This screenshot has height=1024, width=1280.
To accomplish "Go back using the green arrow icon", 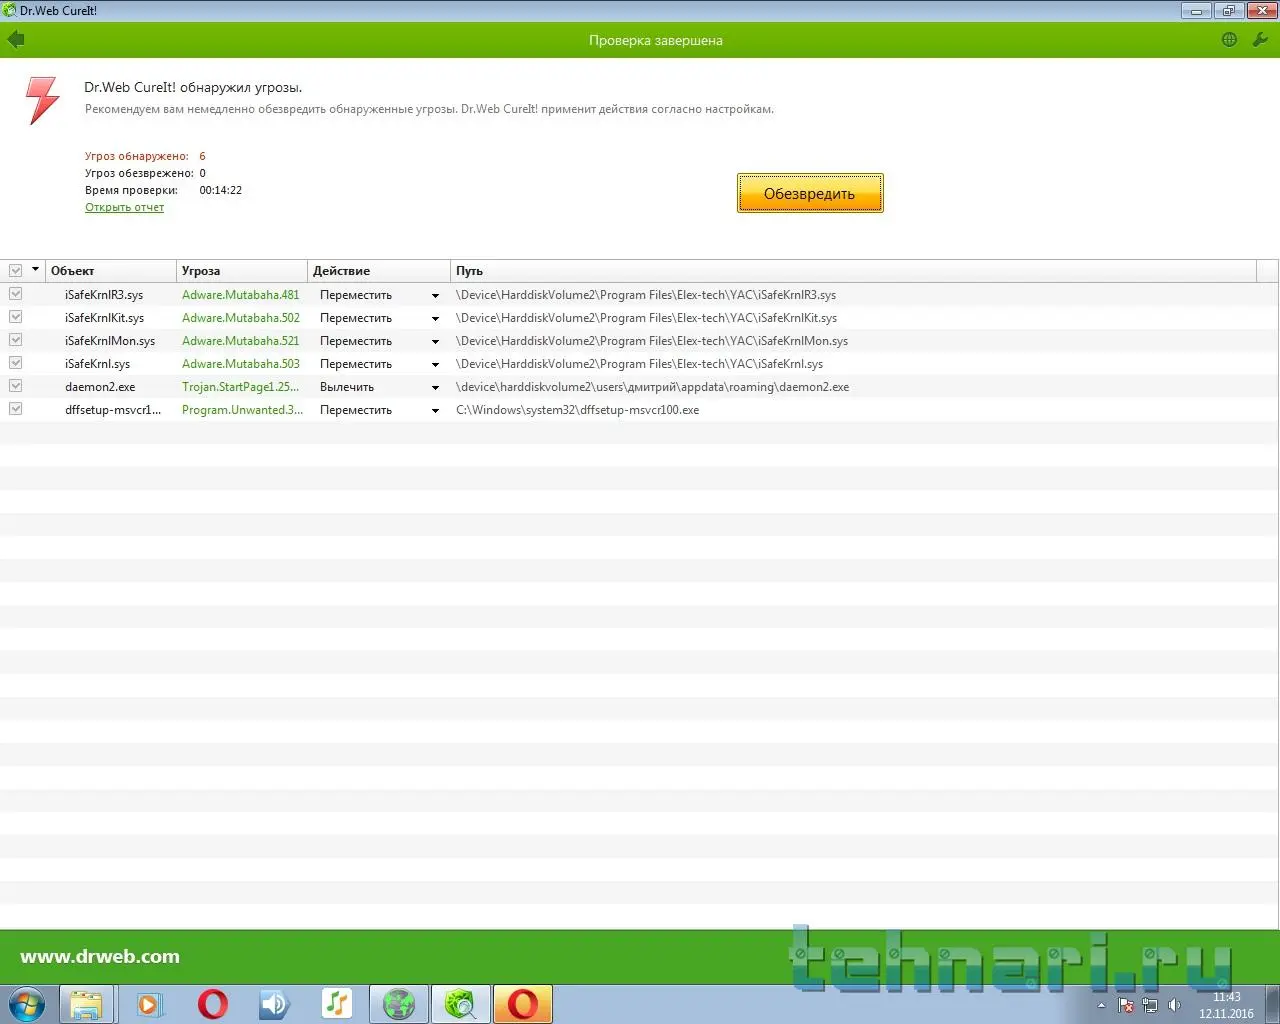I will click(x=16, y=40).
